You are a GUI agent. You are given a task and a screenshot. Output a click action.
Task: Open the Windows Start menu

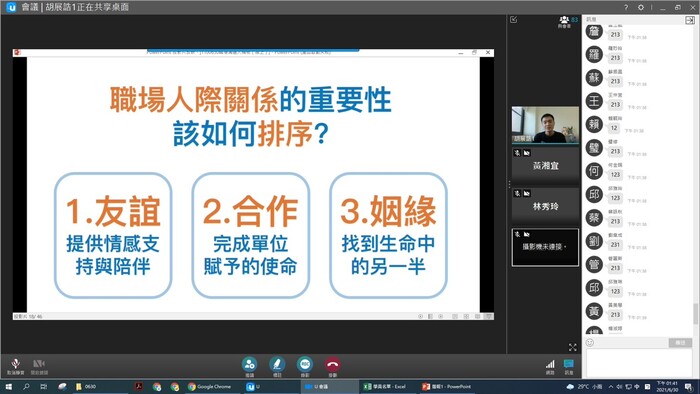(8, 386)
